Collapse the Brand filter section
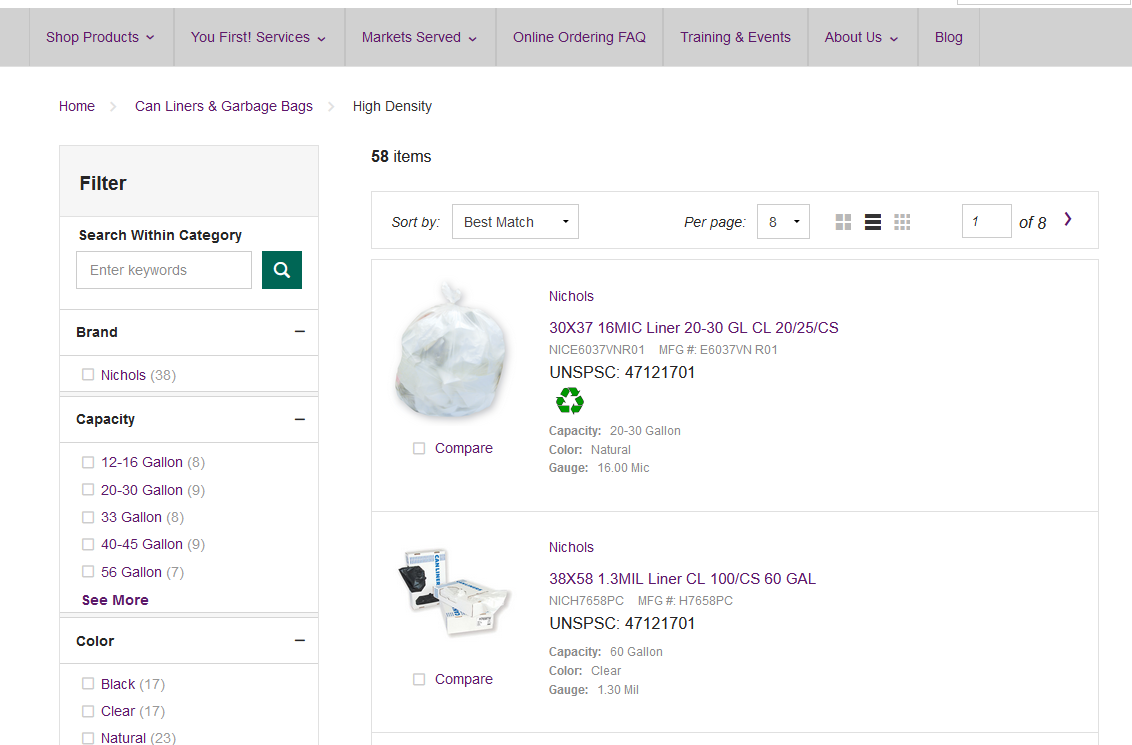The image size is (1132, 745). pos(300,332)
